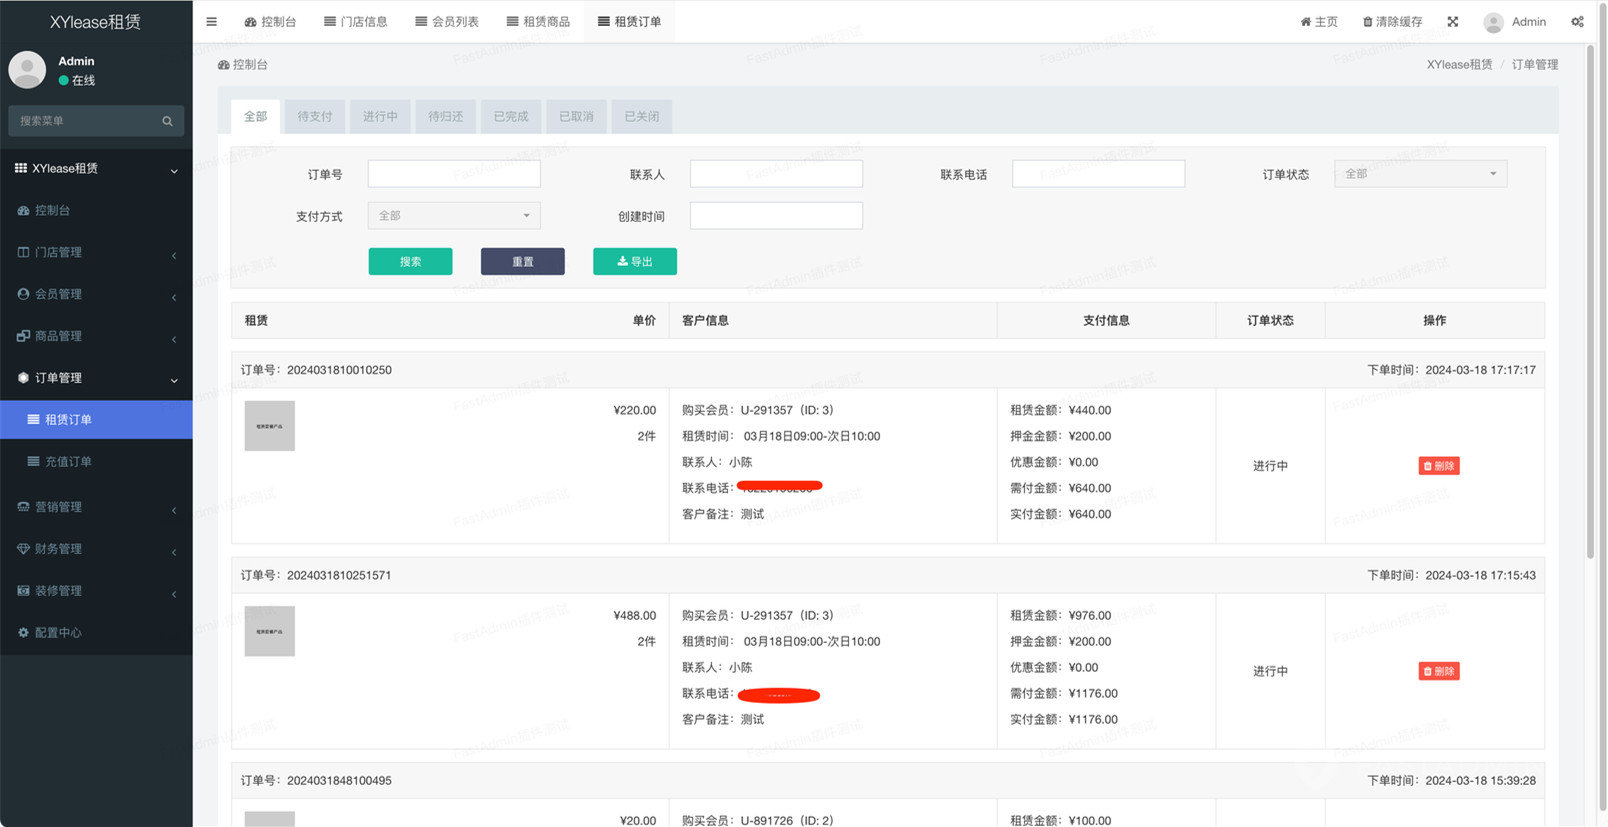The height and width of the screenshot is (827, 1608).
Task: Click product thumbnail of order 2024031810251571
Action: click(x=270, y=631)
